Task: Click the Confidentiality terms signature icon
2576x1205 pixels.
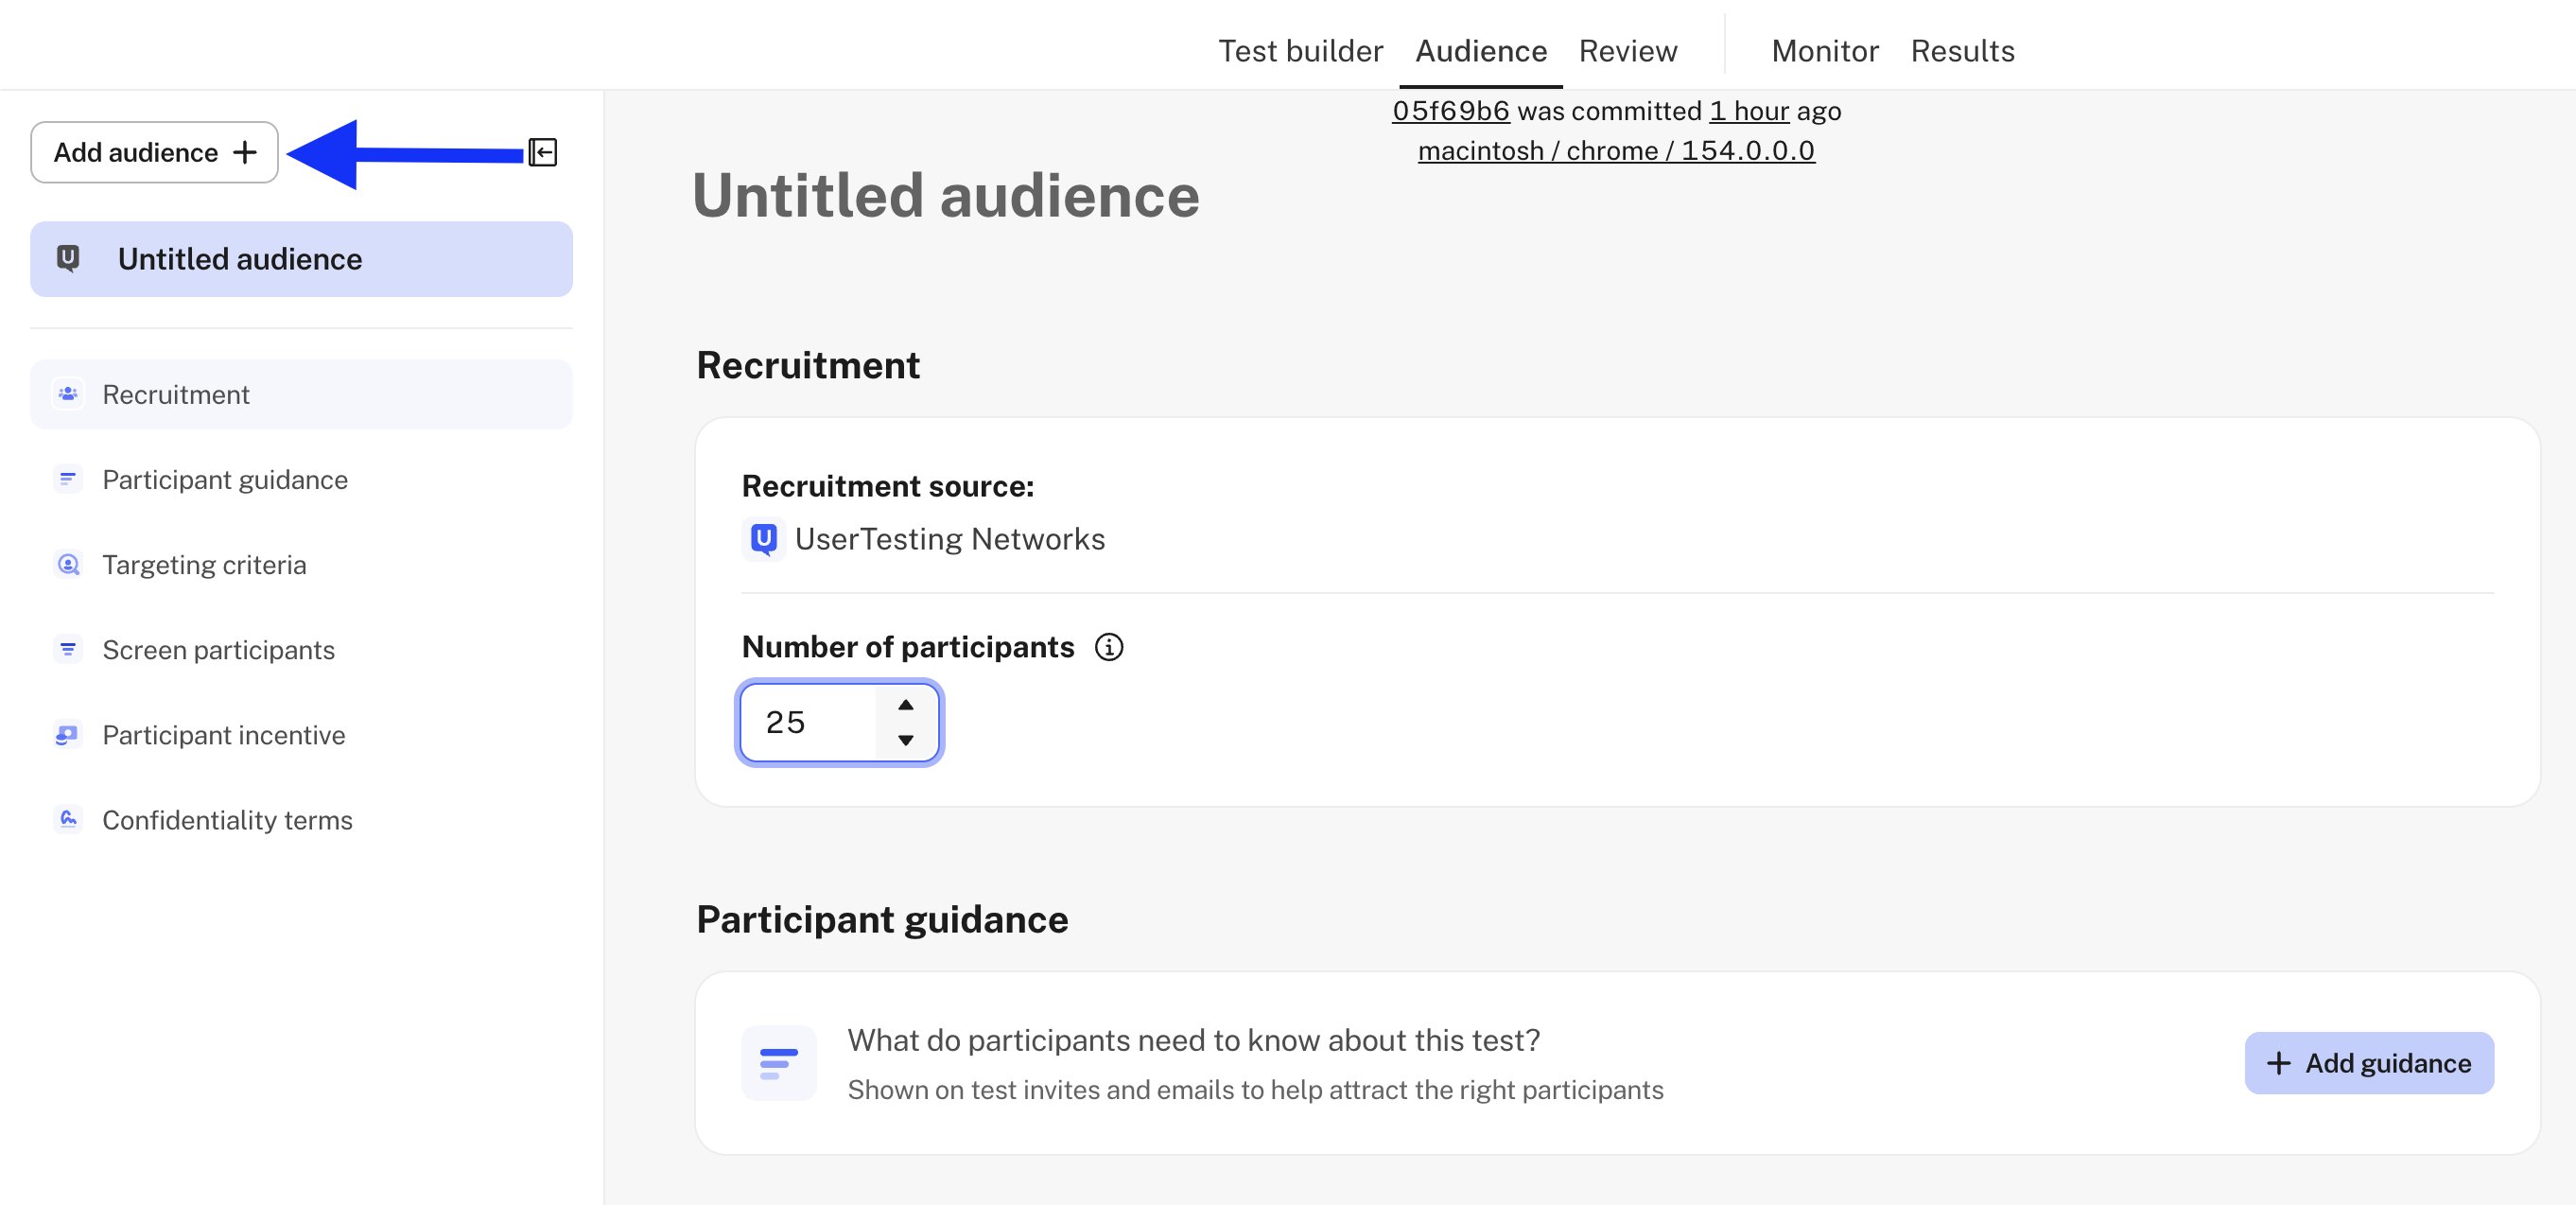Action: tap(68, 819)
